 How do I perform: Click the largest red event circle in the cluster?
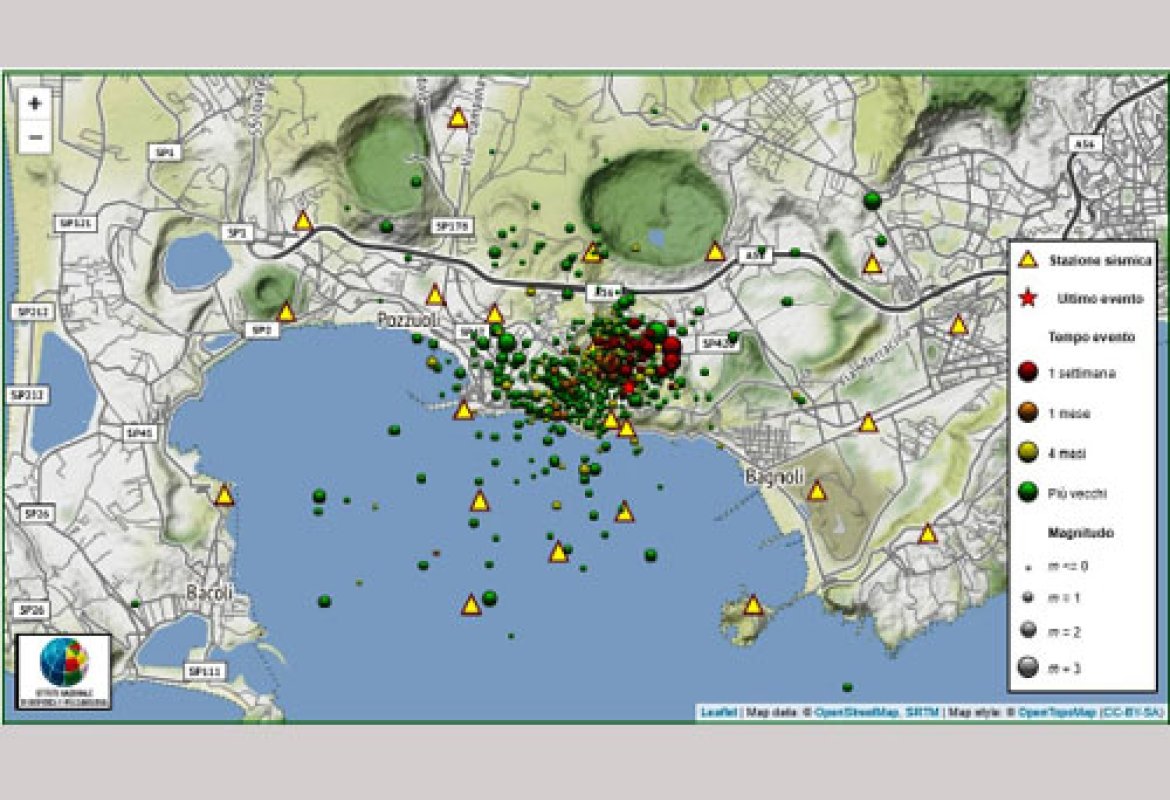coord(671,346)
